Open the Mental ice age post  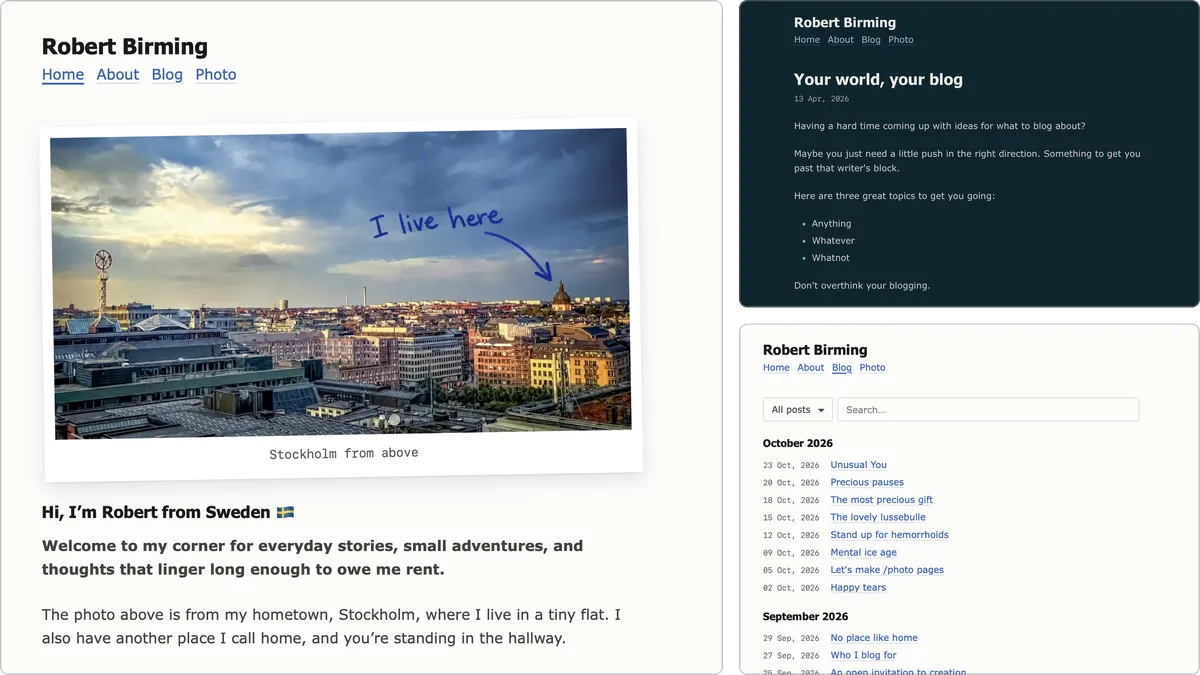pos(863,552)
